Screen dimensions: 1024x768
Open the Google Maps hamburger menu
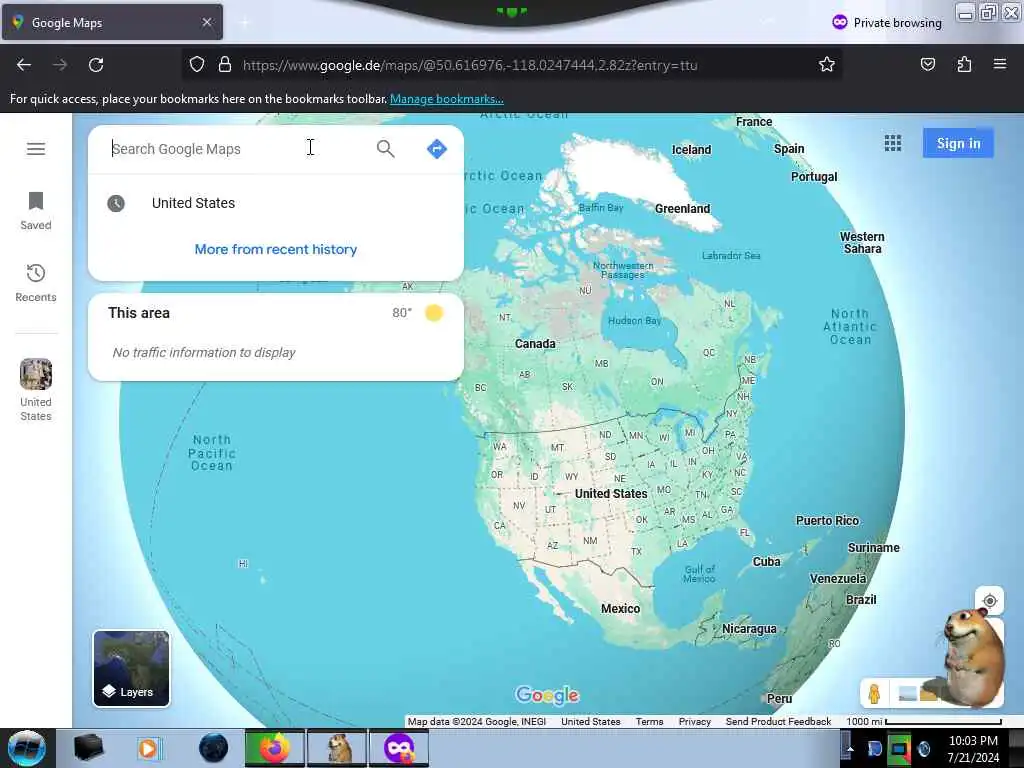(36, 149)
